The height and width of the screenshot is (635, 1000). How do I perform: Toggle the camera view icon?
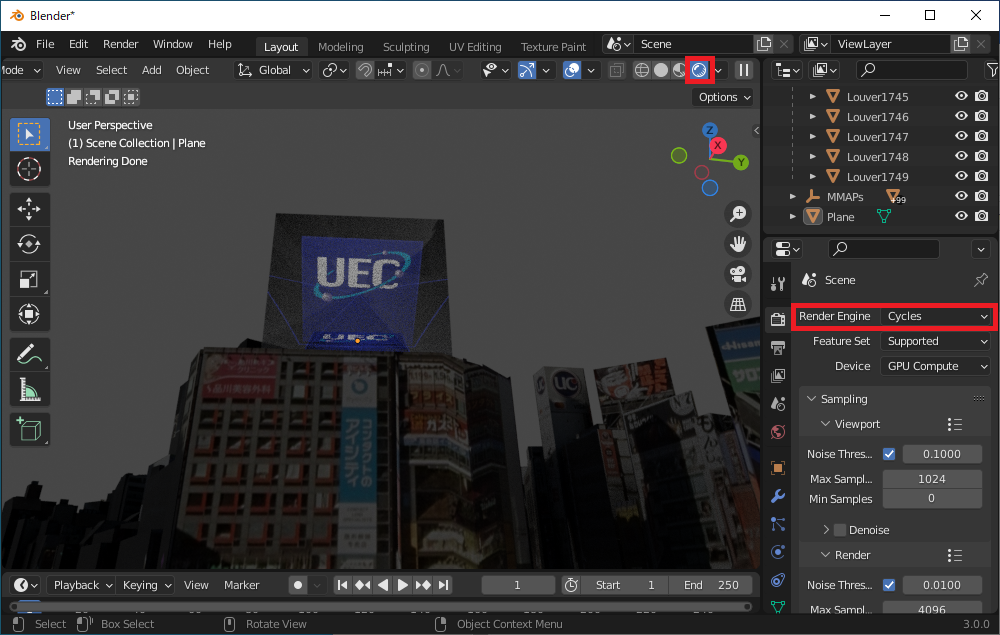click(x=738, y=274)
